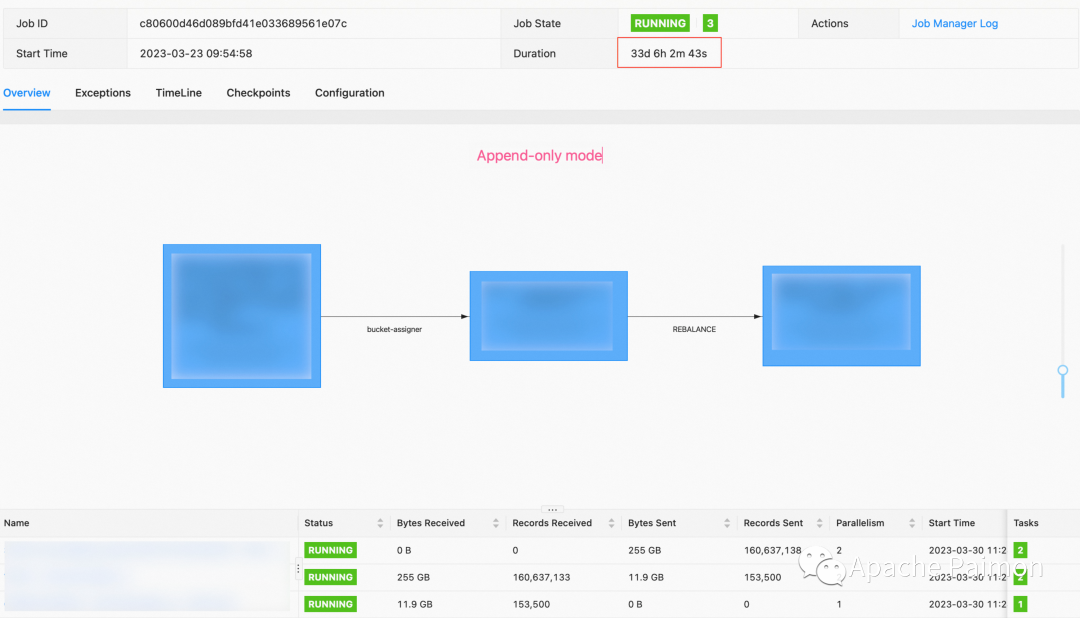1080x618 pixels.
Task: Click the 0 B bytes sent cell
Action: coord(635,604)
